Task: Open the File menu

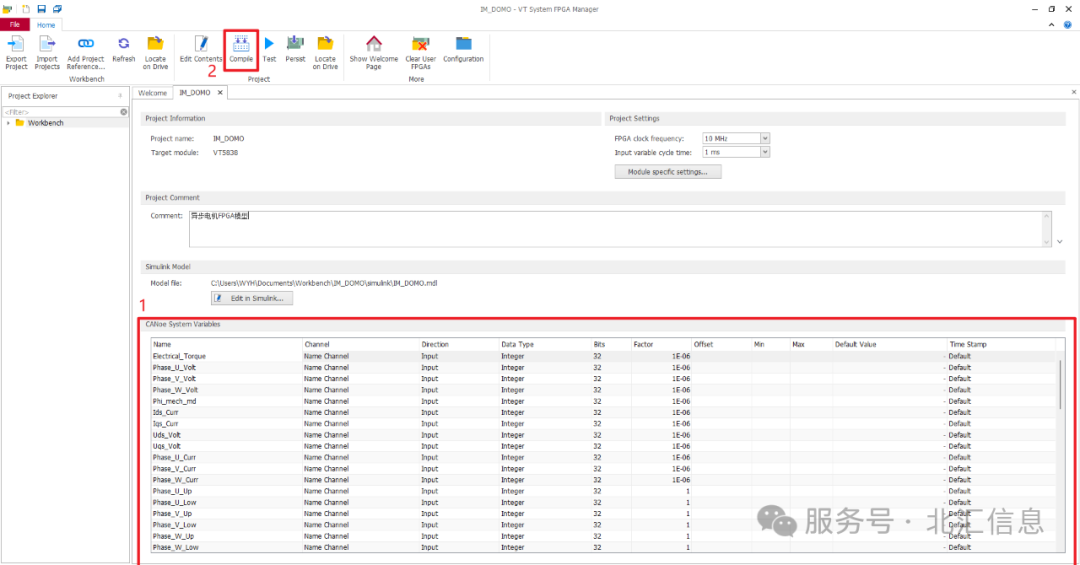Action: pyautogui.click(x=14, y=25)
